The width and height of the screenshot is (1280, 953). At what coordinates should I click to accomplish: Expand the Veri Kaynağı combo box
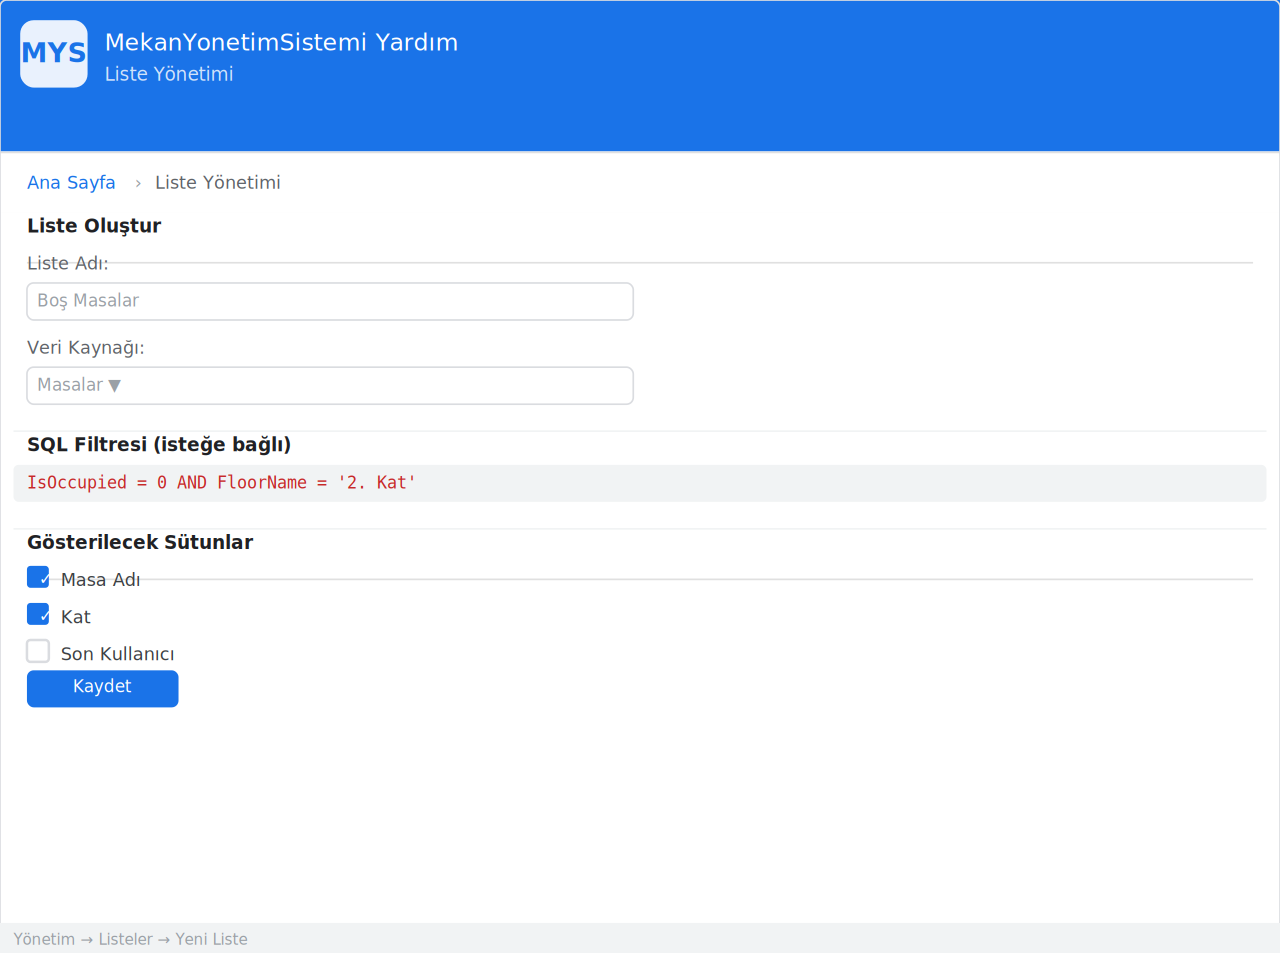tap(330, 385)
